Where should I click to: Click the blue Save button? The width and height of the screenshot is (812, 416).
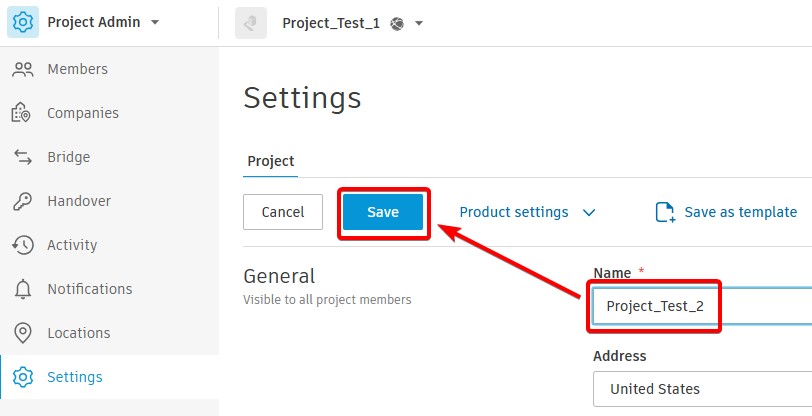(383, 212)
